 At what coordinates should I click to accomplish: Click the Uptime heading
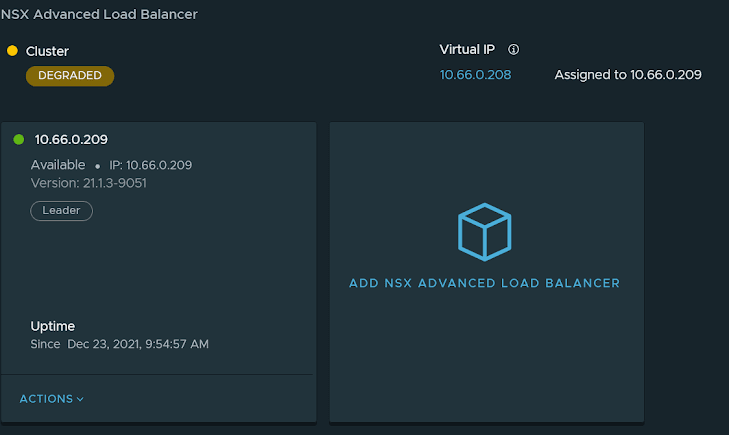pos(53,326)
